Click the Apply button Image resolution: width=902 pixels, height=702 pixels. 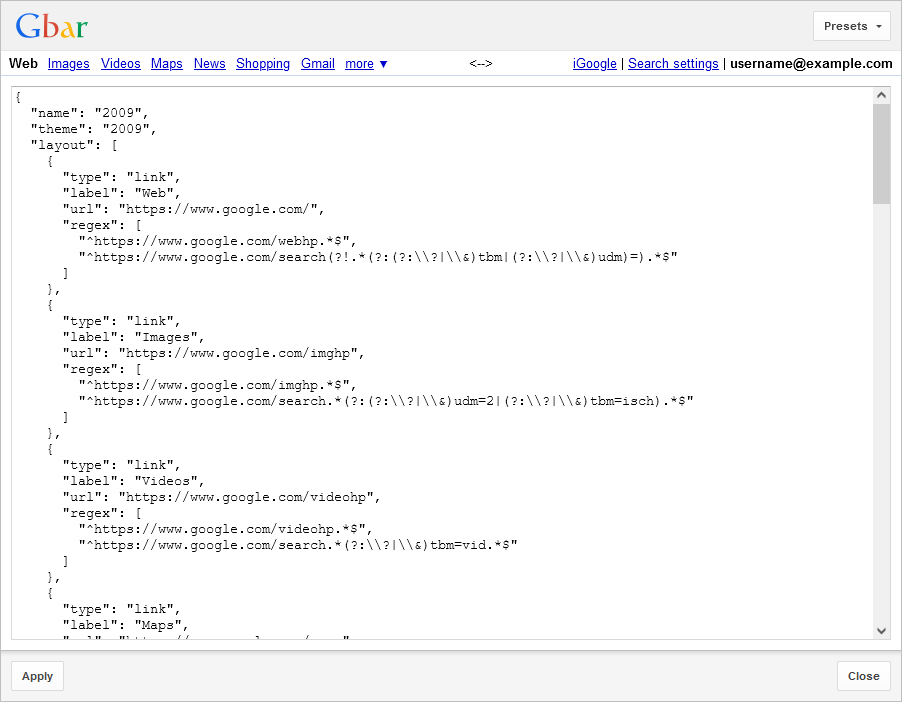pyautogui.click(x=37, y=676)
